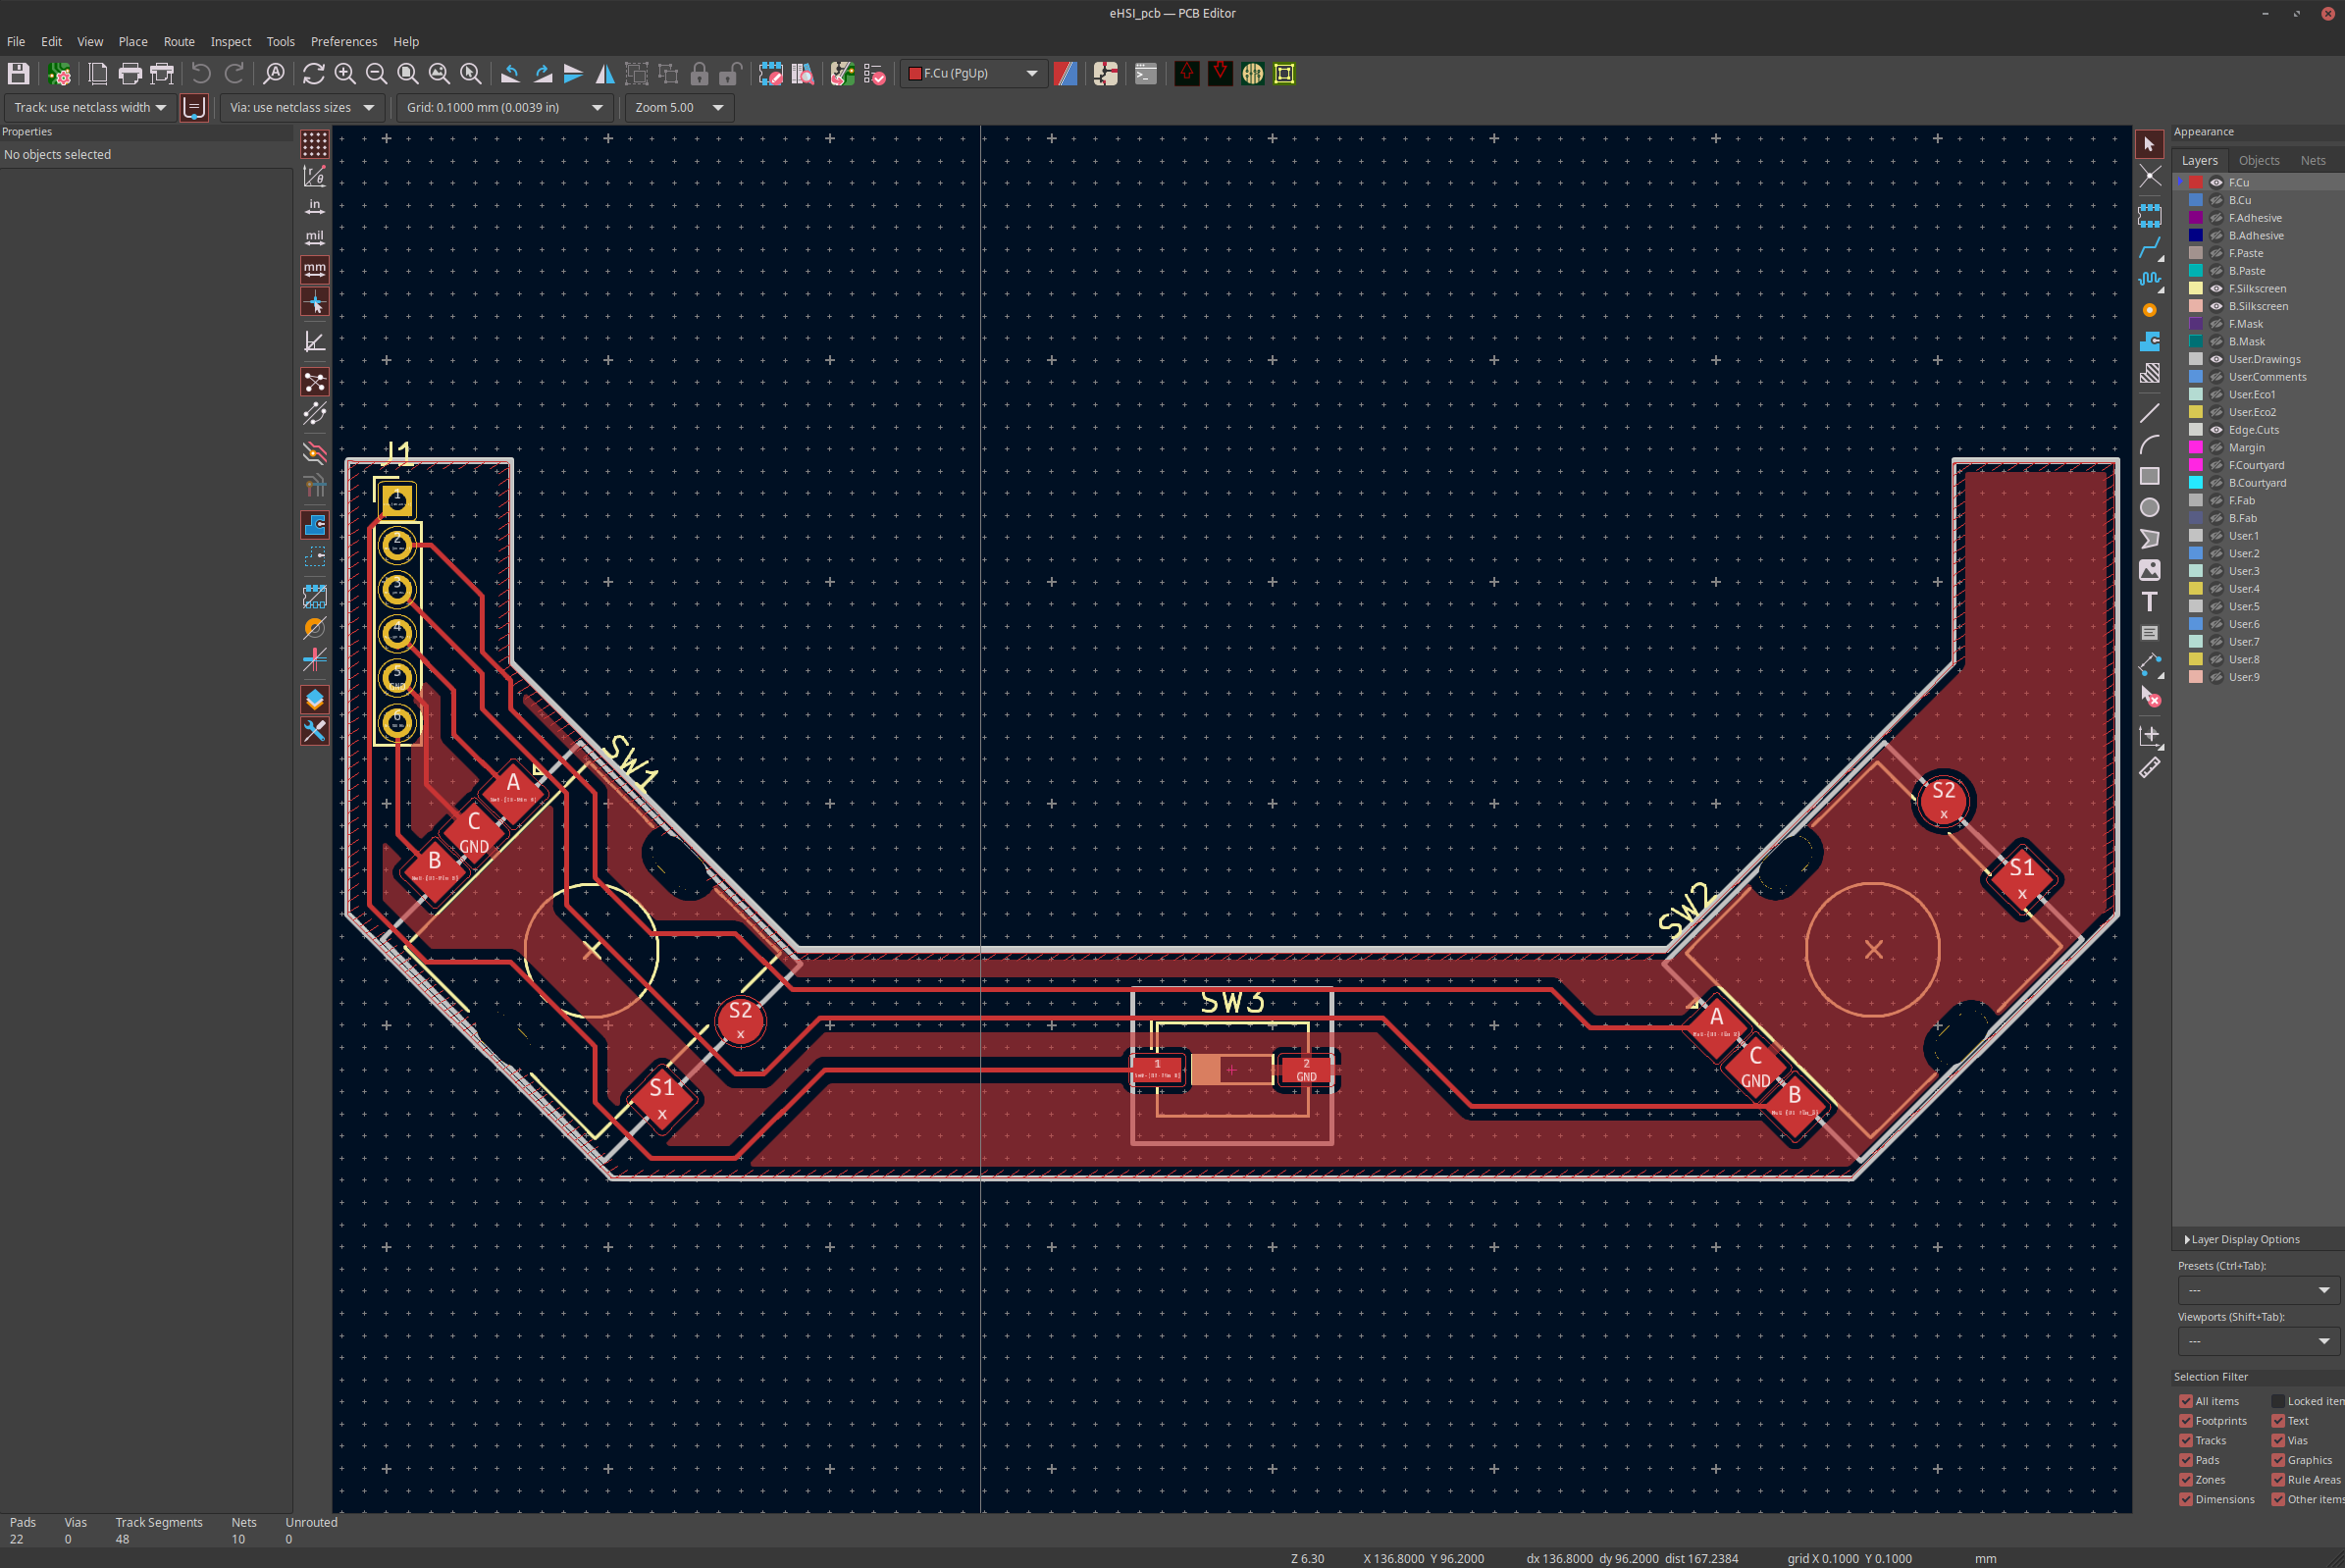Click the F.Silkscreen color swatch
This screenshot has width=2345, height=1568.
click(x=2196, y=288)
